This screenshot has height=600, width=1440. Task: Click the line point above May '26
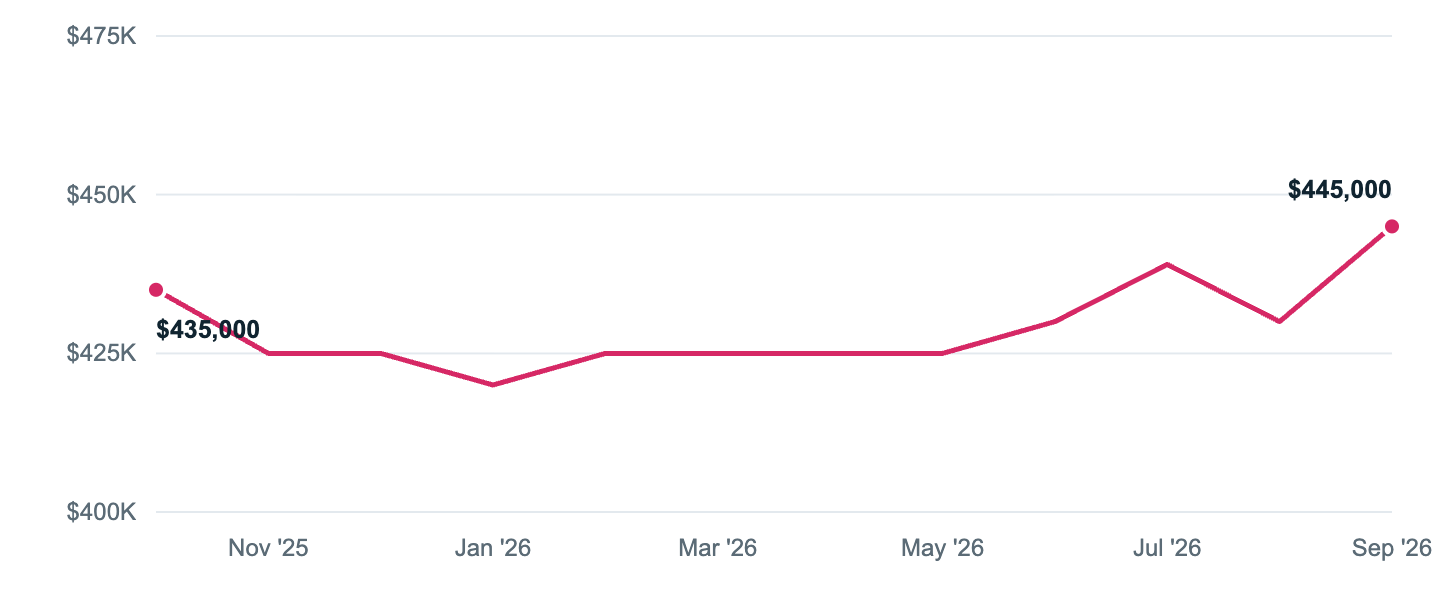943,353
